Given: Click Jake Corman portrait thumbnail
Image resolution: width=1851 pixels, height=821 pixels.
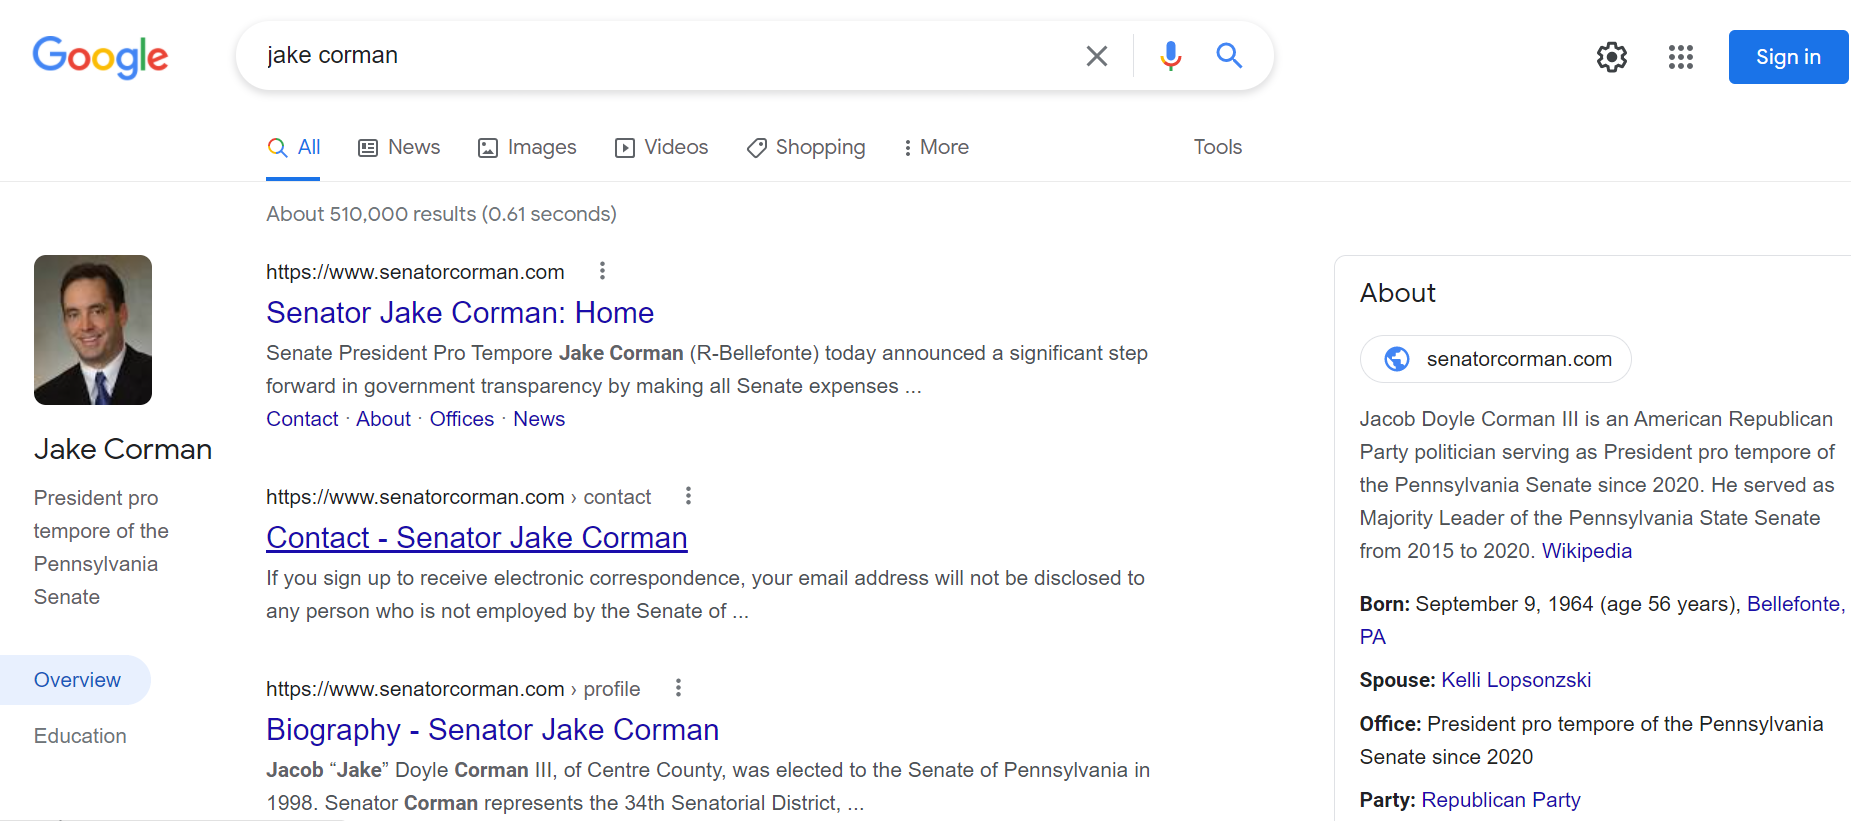Looking at the screenshot, I should coord(93,330).
